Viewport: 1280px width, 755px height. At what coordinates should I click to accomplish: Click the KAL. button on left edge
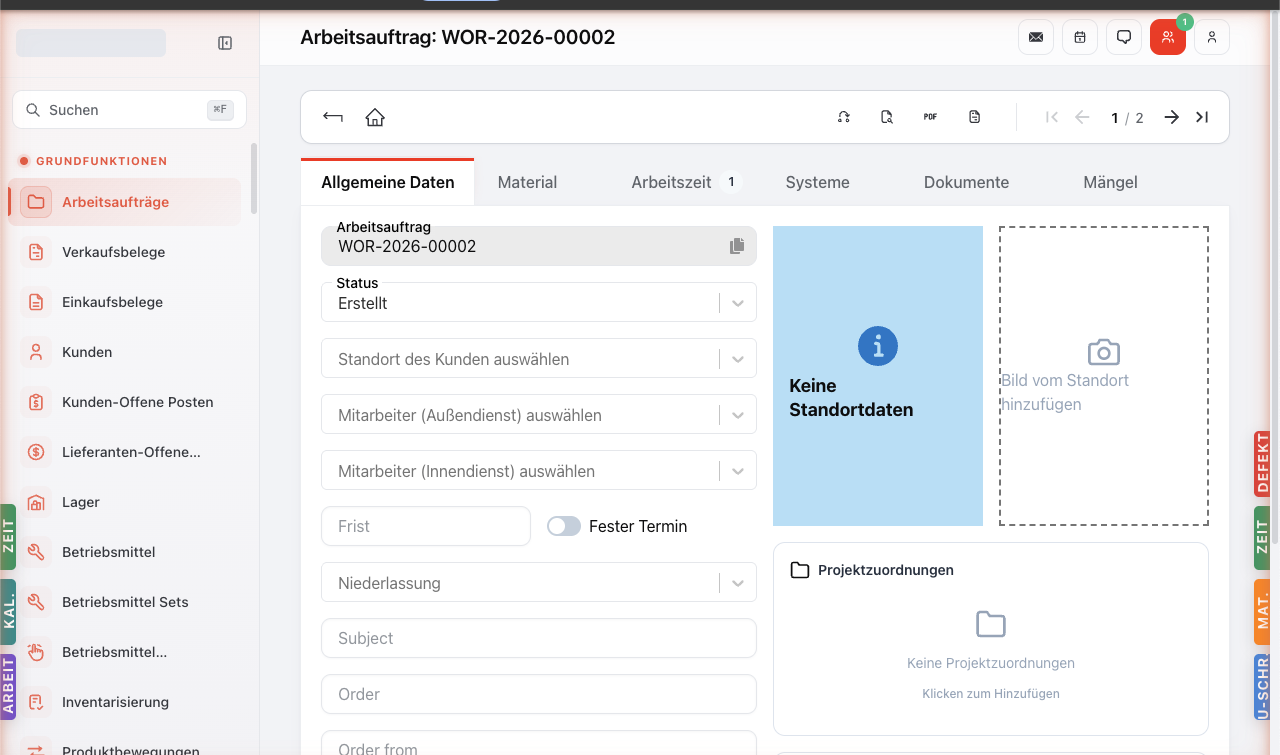coord(8,612)
